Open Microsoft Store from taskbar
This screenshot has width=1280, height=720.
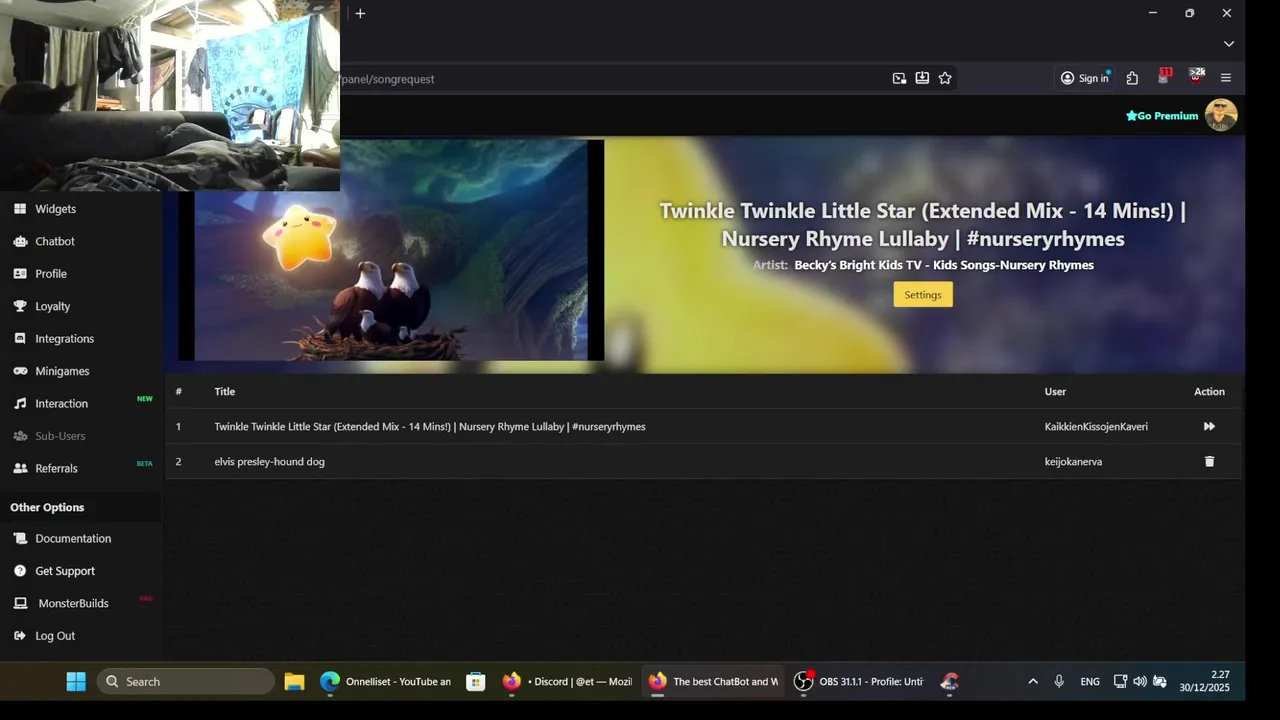tap(476, 681)
